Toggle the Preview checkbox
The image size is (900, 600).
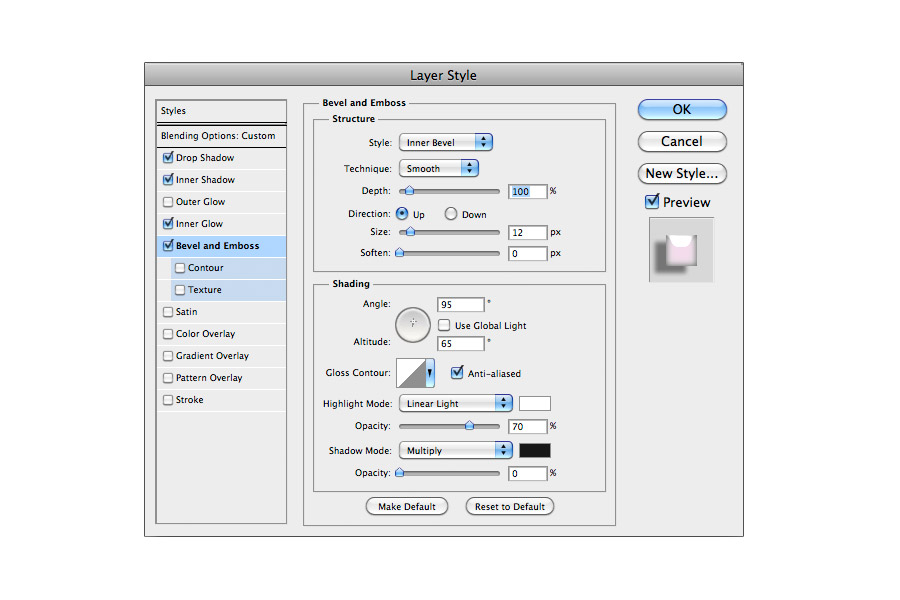[x=652, y=202]
